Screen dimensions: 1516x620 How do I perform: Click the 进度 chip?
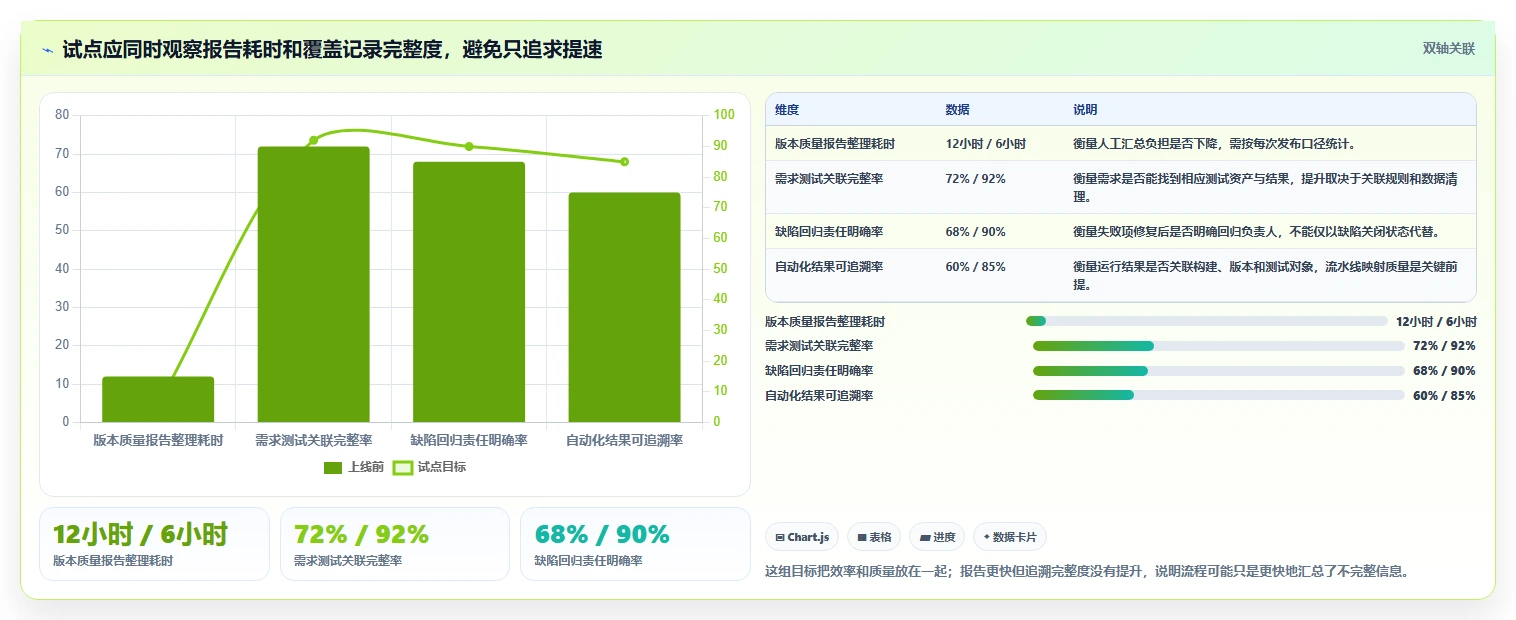point(937,537)
